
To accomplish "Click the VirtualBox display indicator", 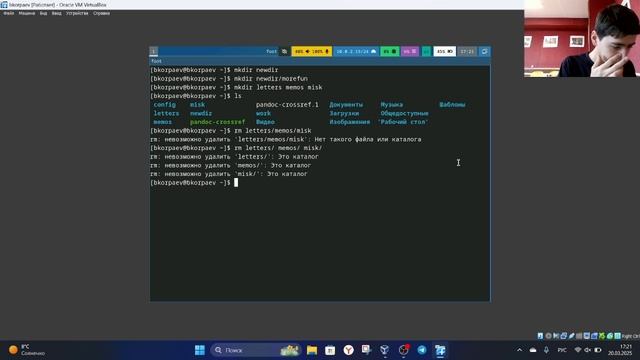I will (587, 336).
